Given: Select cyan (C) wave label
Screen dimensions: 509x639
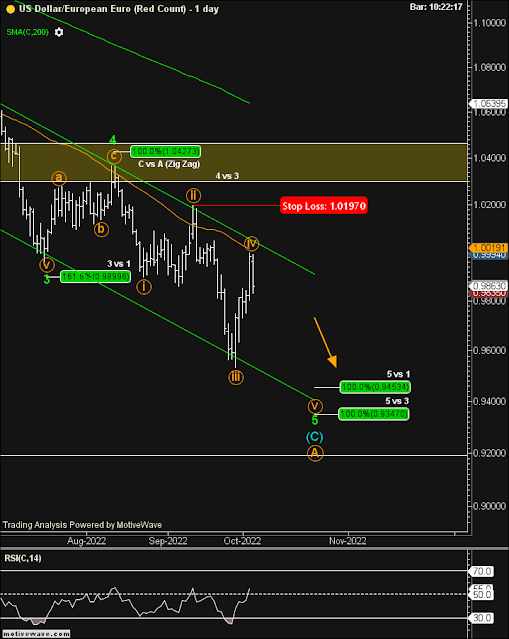Looking at the screenshot, I should (x=315, y=437).
